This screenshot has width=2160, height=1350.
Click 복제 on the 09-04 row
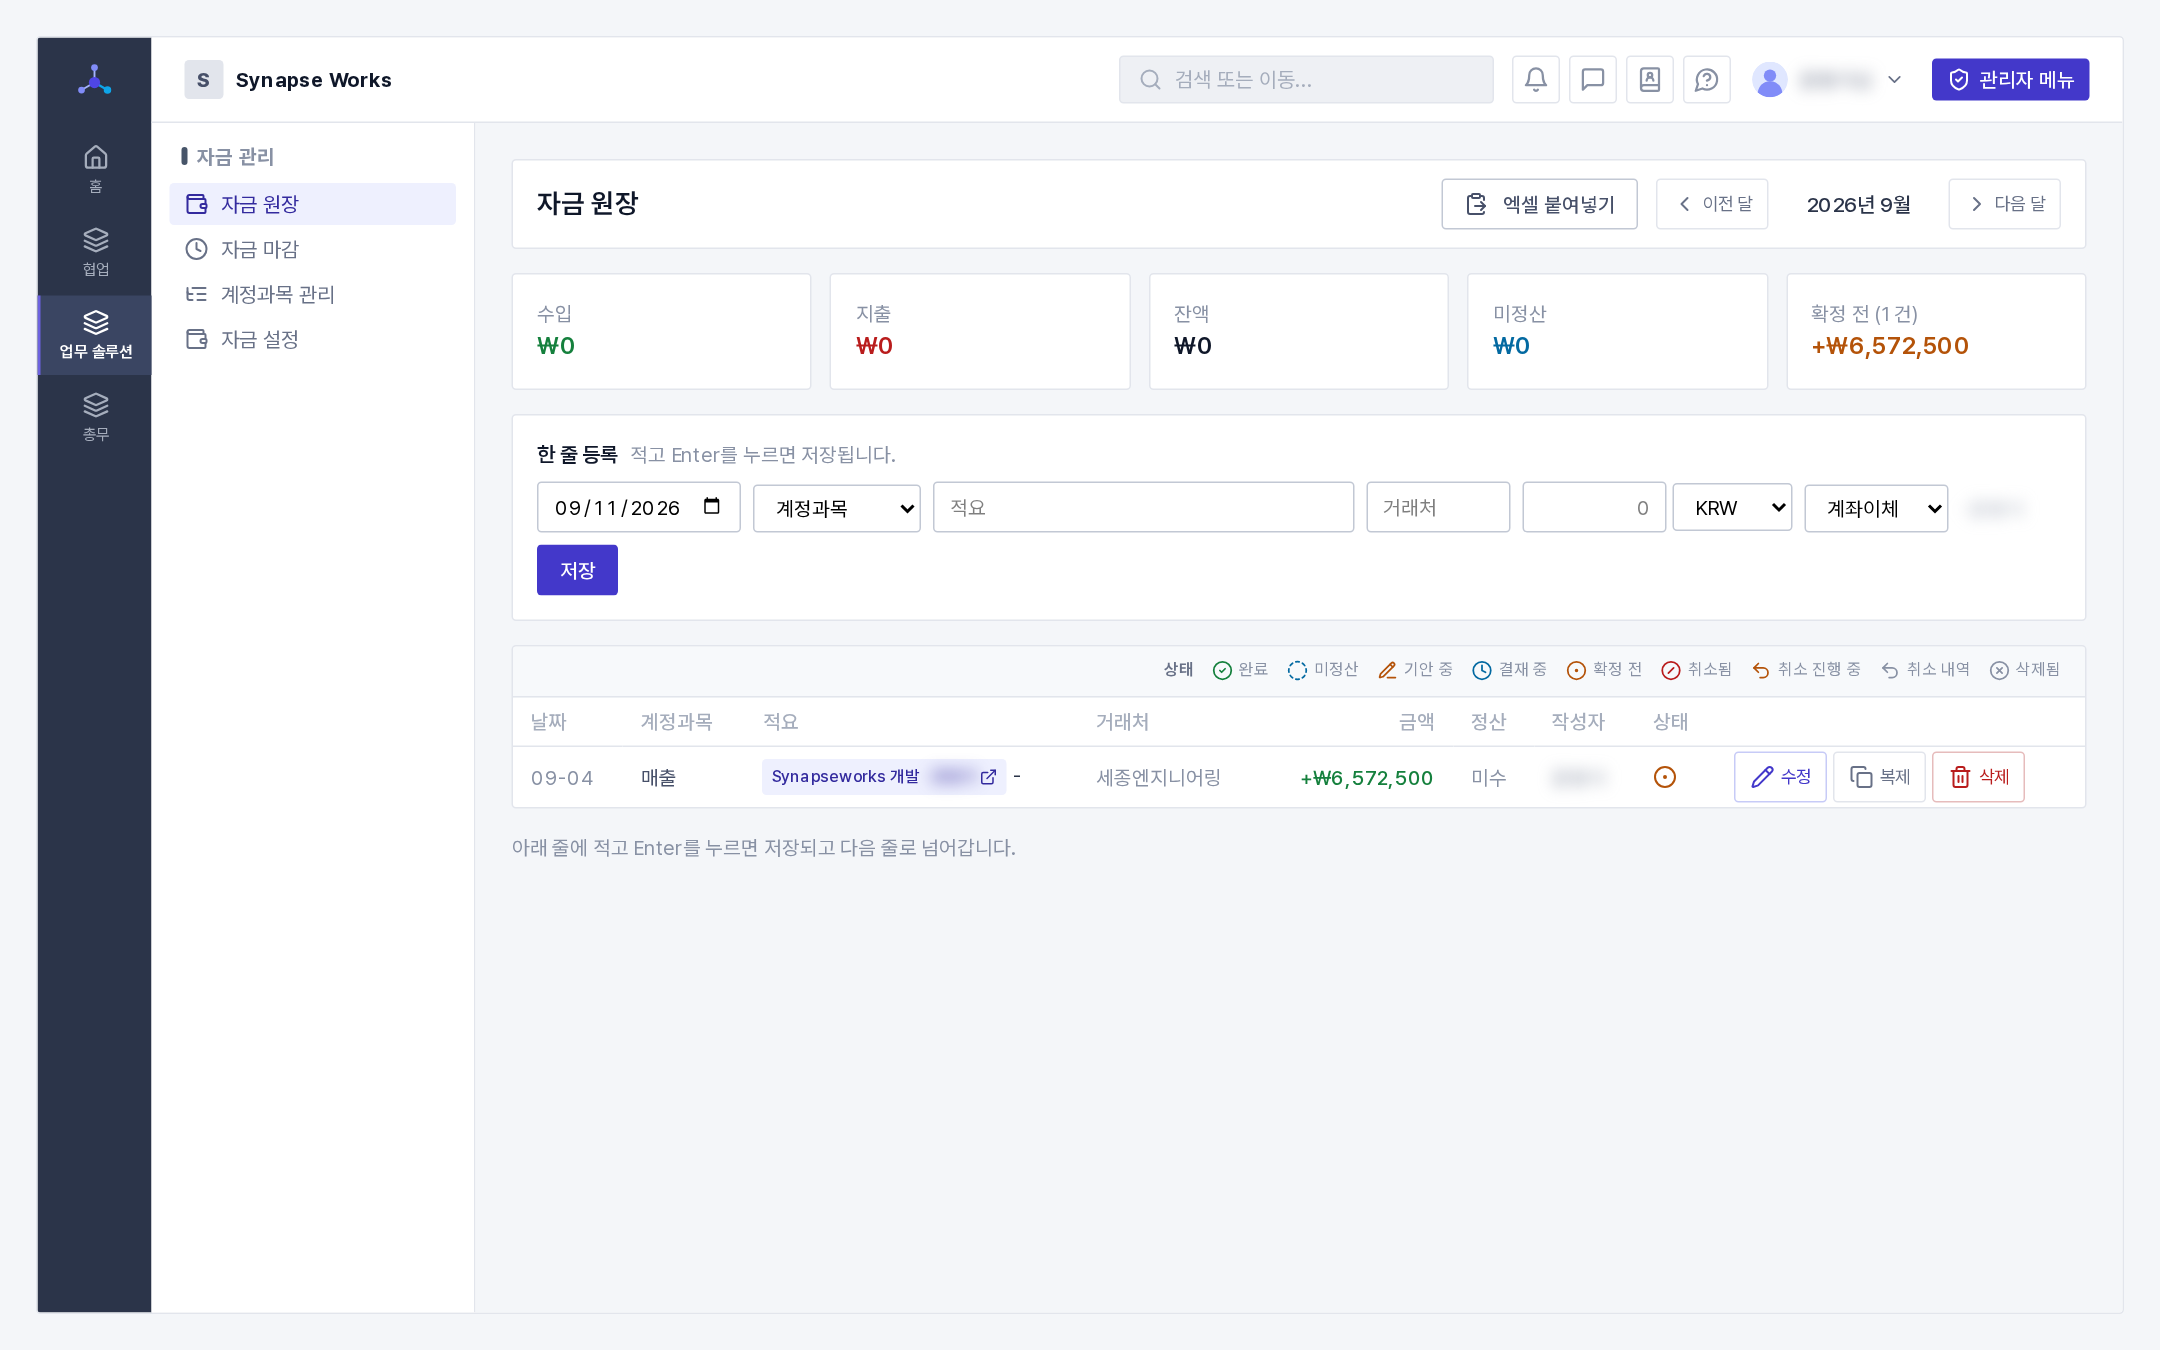1879,777
